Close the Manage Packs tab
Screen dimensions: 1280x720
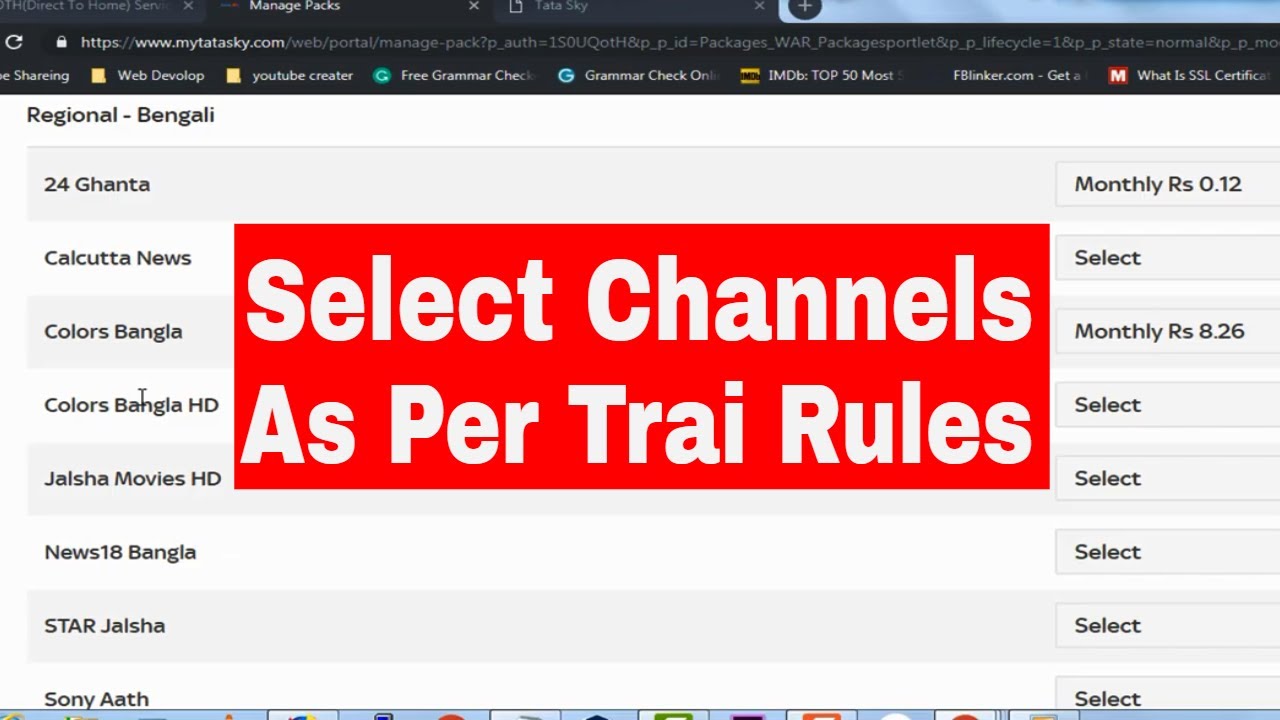(x=474, y=6)
